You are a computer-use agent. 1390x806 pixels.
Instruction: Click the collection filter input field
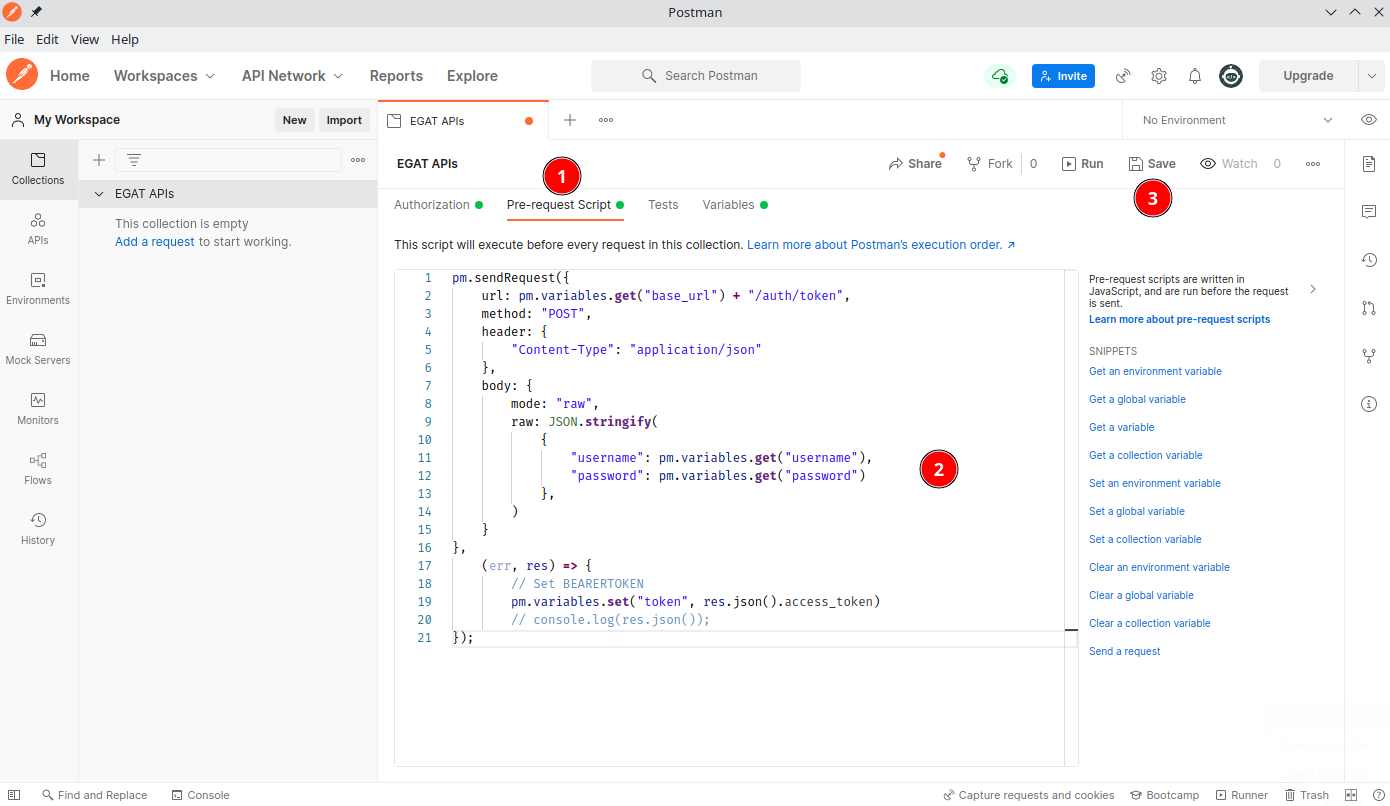pyautogui.click(x=228, y=160)
